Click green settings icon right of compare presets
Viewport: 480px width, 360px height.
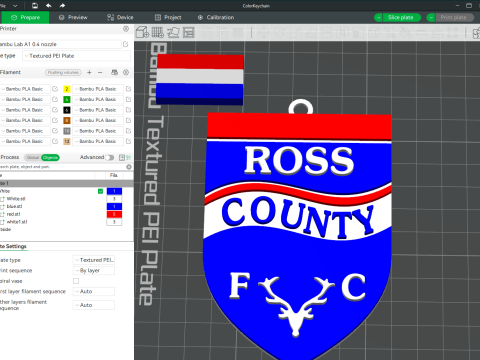tap(129, 157)
